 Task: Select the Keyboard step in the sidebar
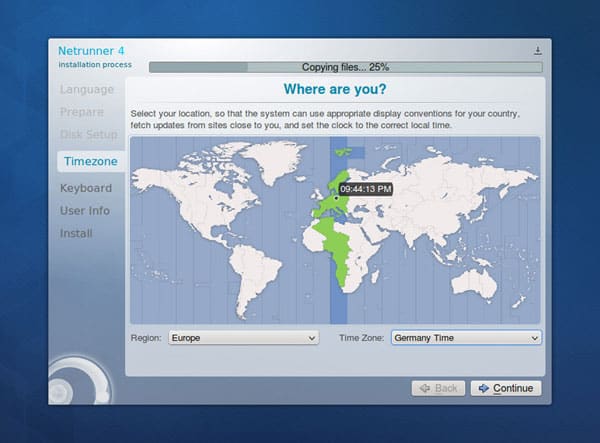[86, 188]
